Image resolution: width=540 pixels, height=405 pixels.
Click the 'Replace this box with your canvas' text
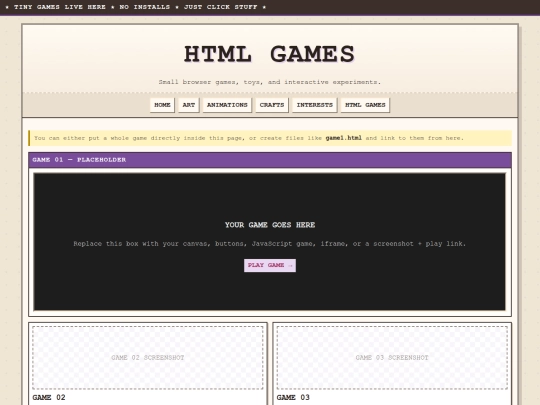(x=270, y=244)
